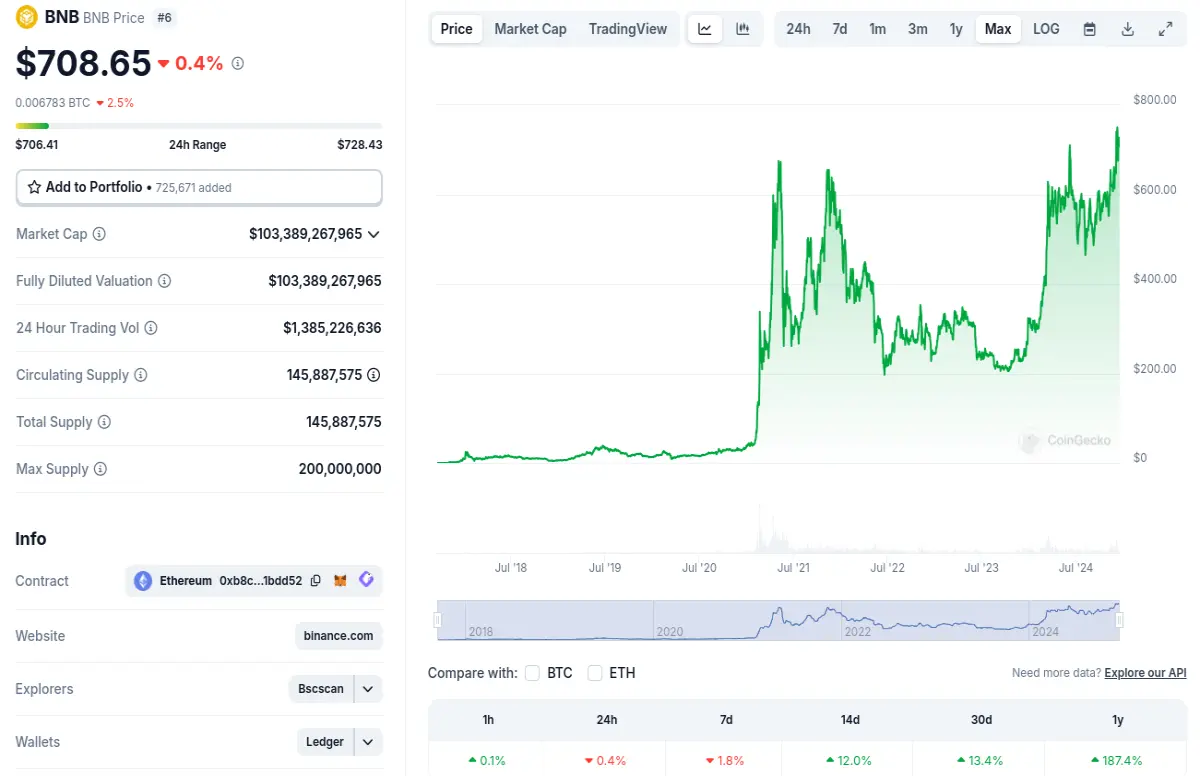
Task: Set chart range to 24h
Action: click(798, 29)
